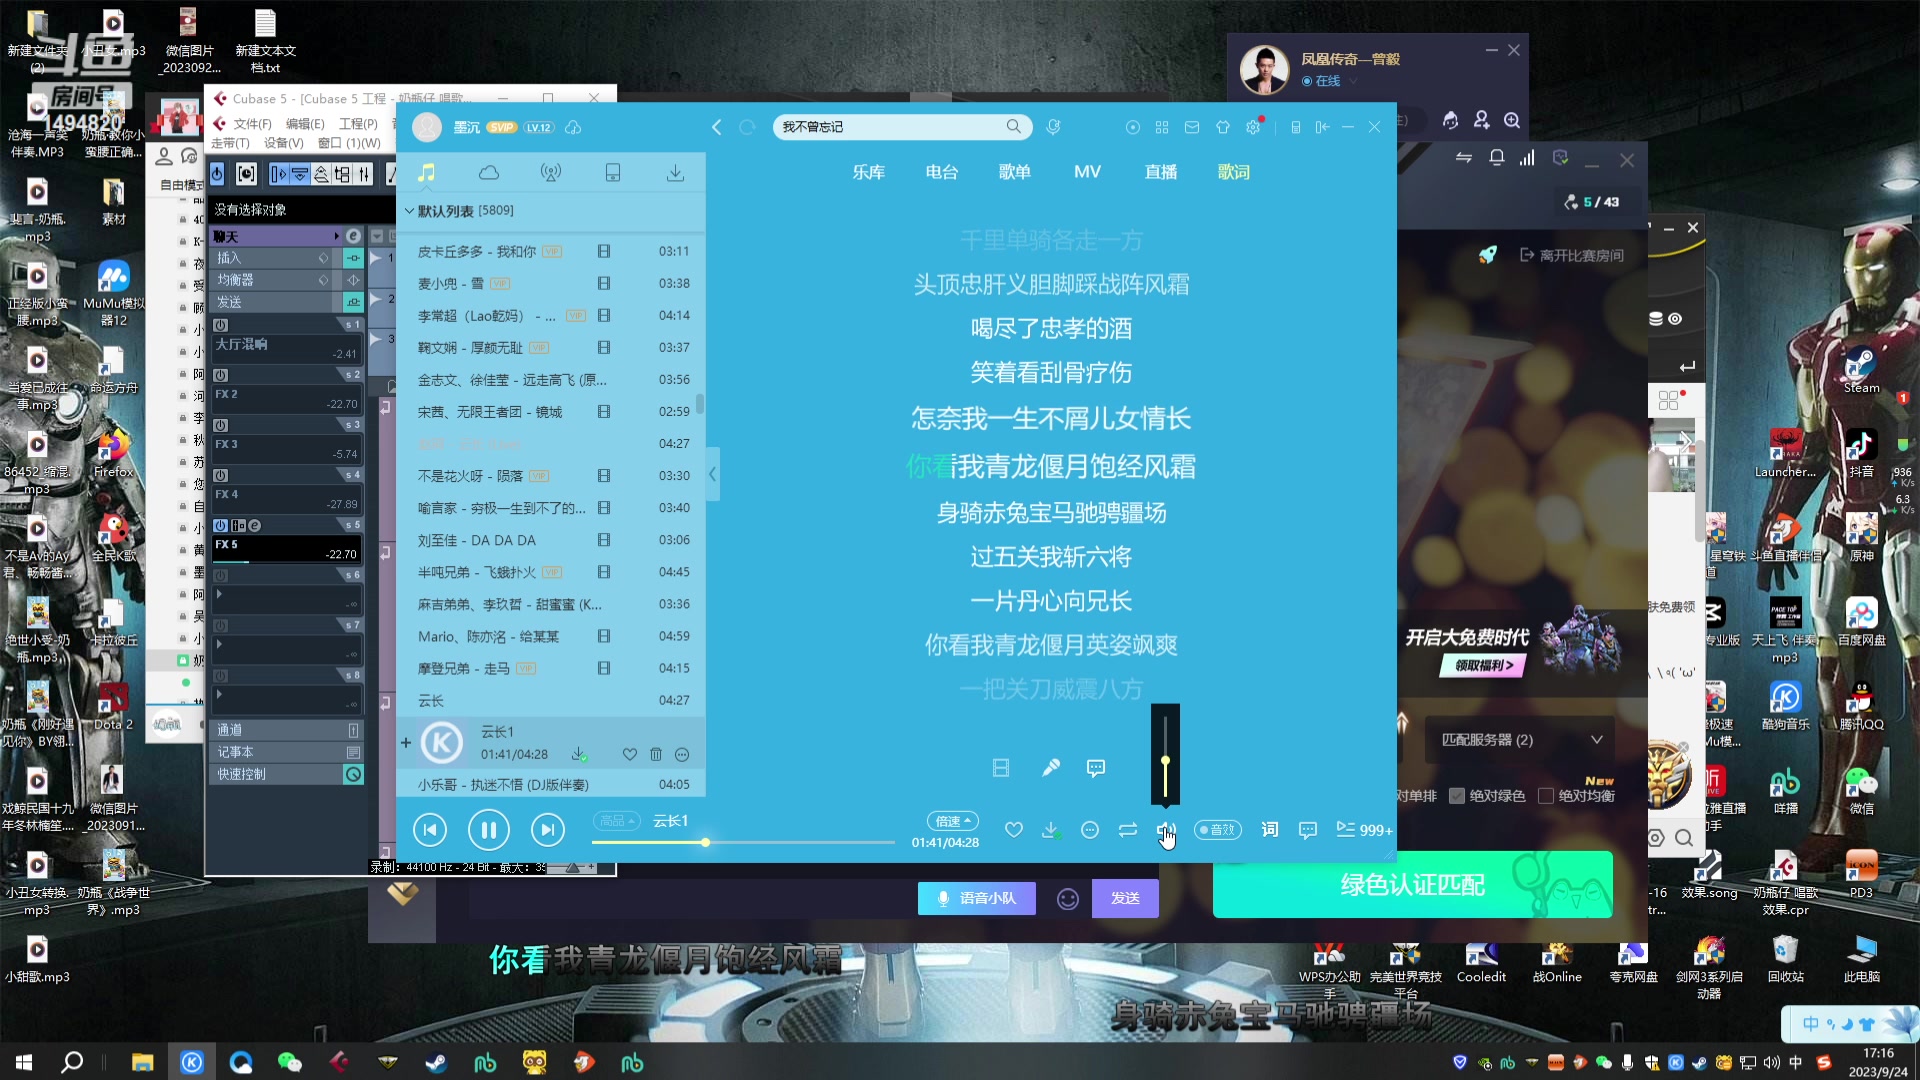
Task: Toggle desktop lyrics 词 button
Action: pos(1270,830)
